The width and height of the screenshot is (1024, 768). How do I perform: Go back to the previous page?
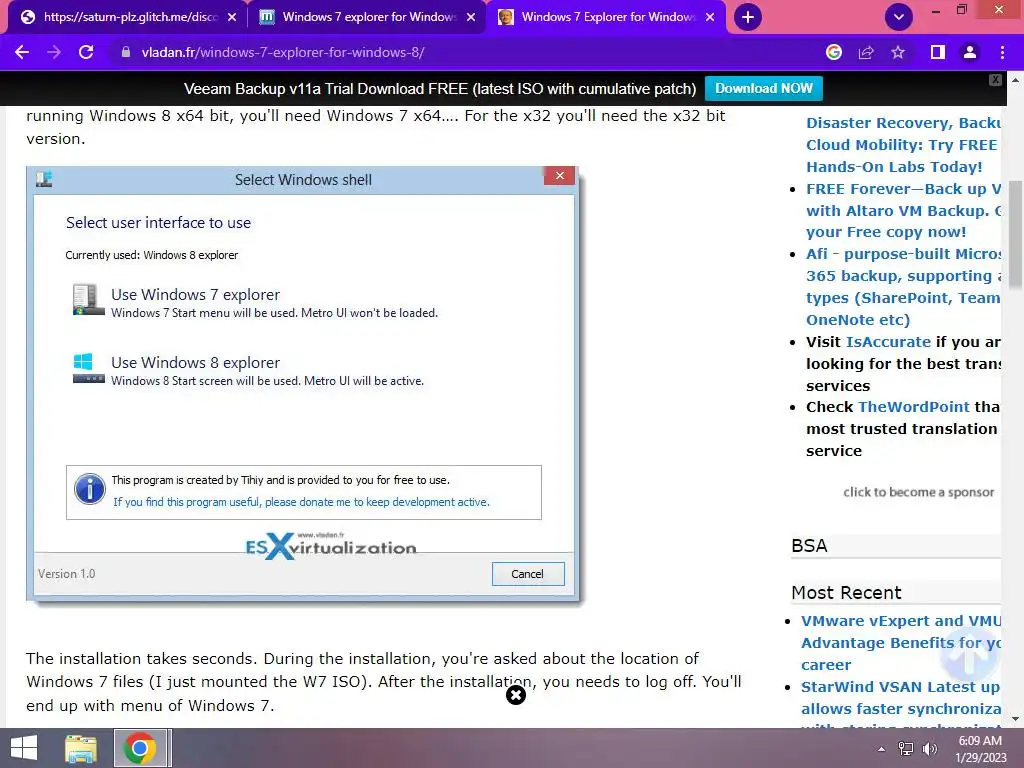tap(22, 52)
